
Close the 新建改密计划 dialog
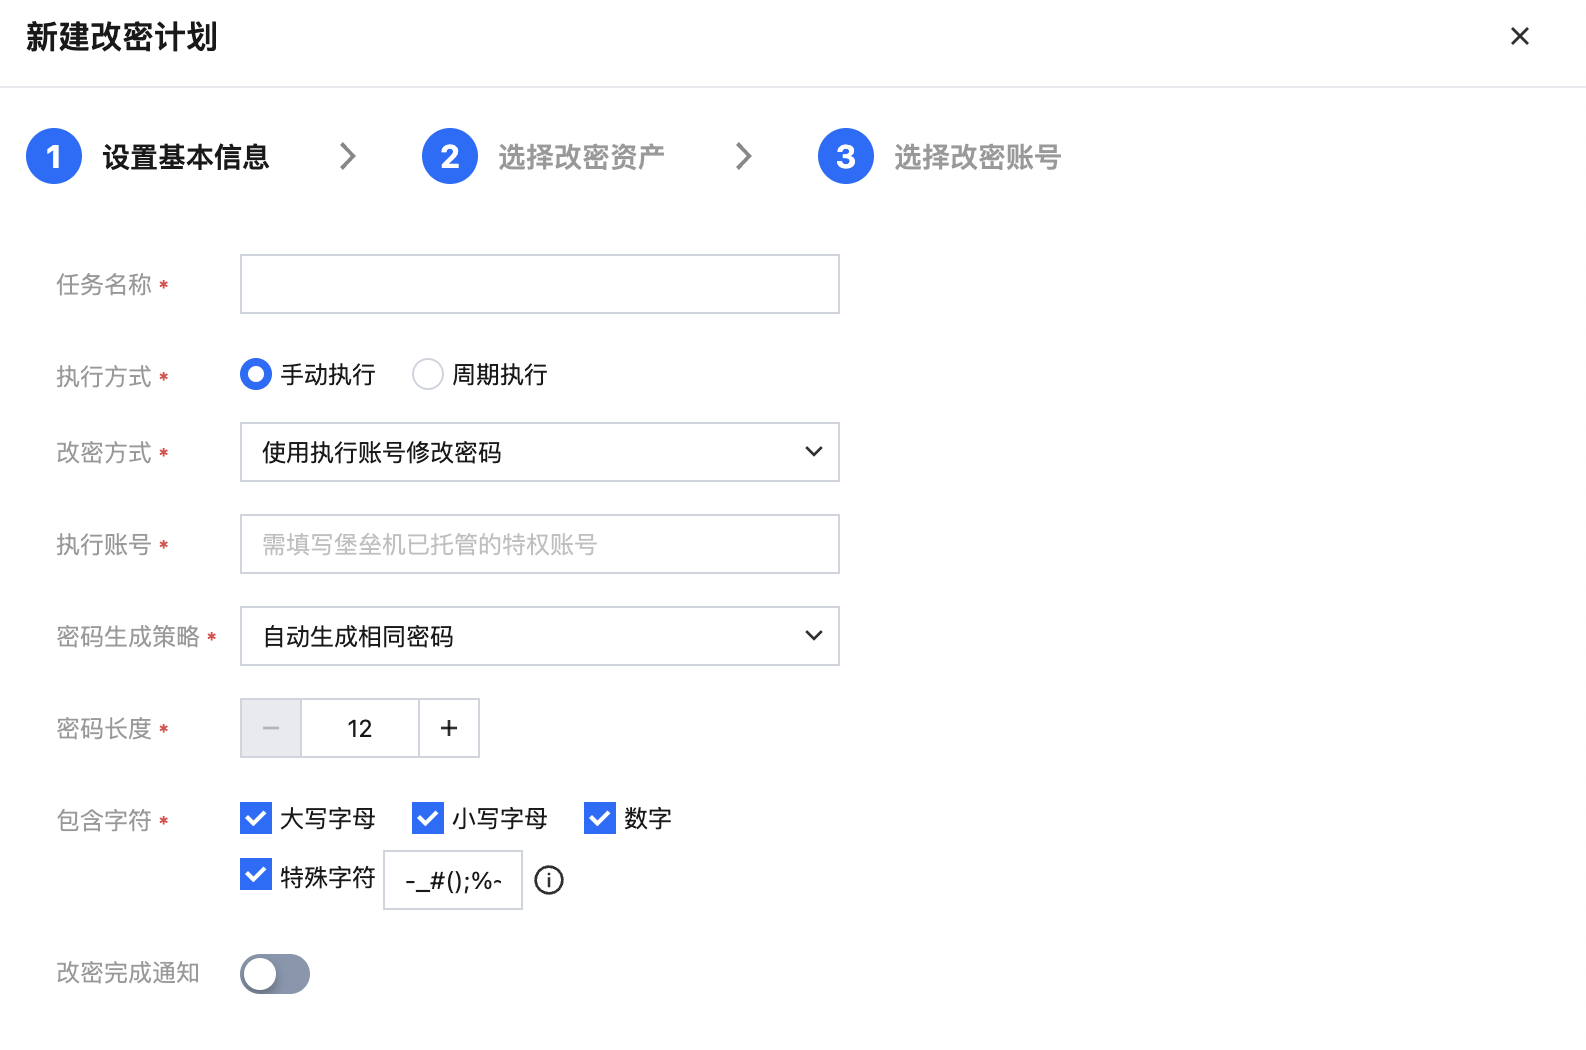coord(1519,37)
